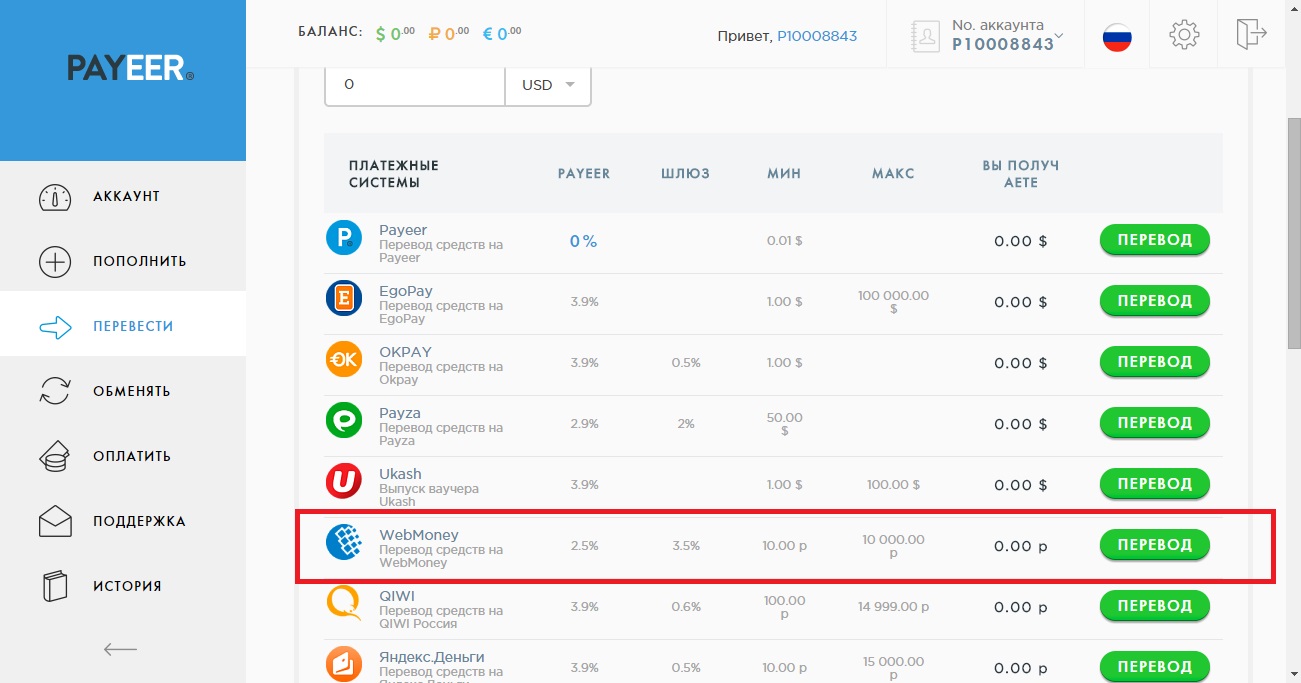Open the Аккаунт gauge icon
Screen dimensions: 1301x683
(x=55, y=197)
